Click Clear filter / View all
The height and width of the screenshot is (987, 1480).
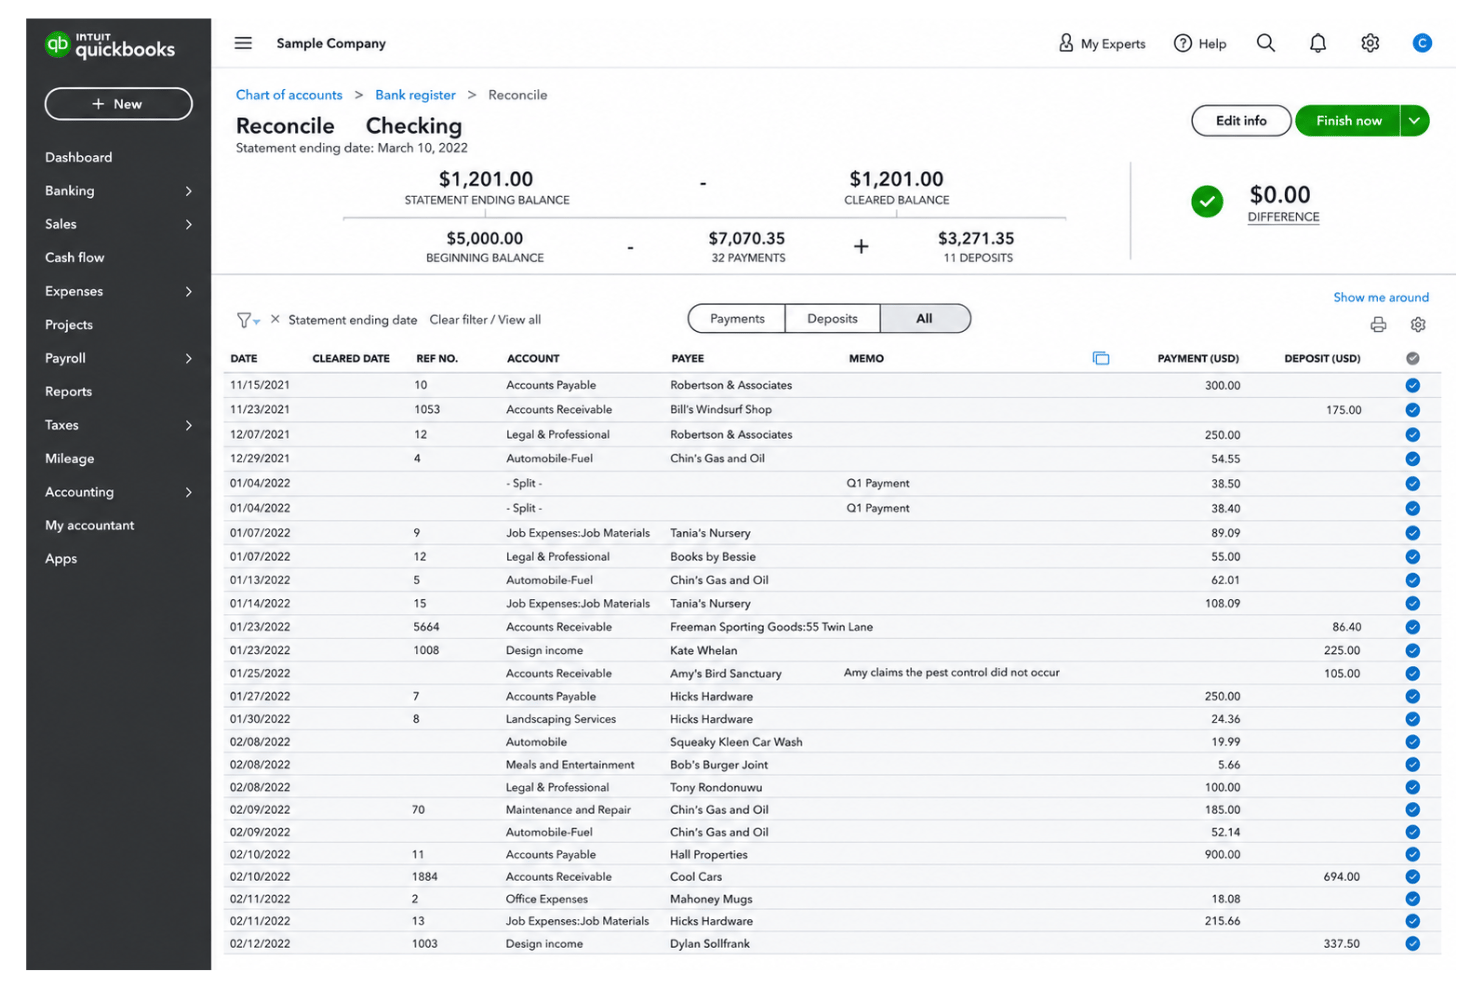(485, 320)
